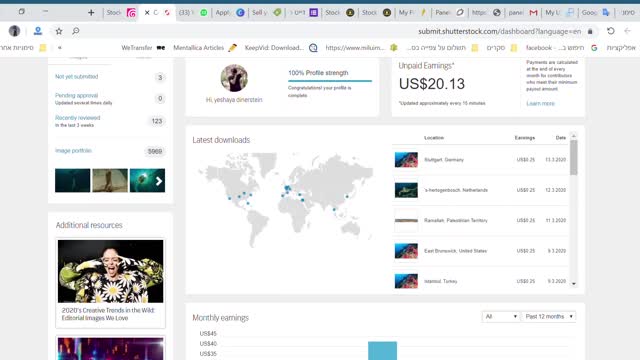Open the KeepVid: Download bookmark
This screenshot has height=360, width=640.
coord(281,48)
